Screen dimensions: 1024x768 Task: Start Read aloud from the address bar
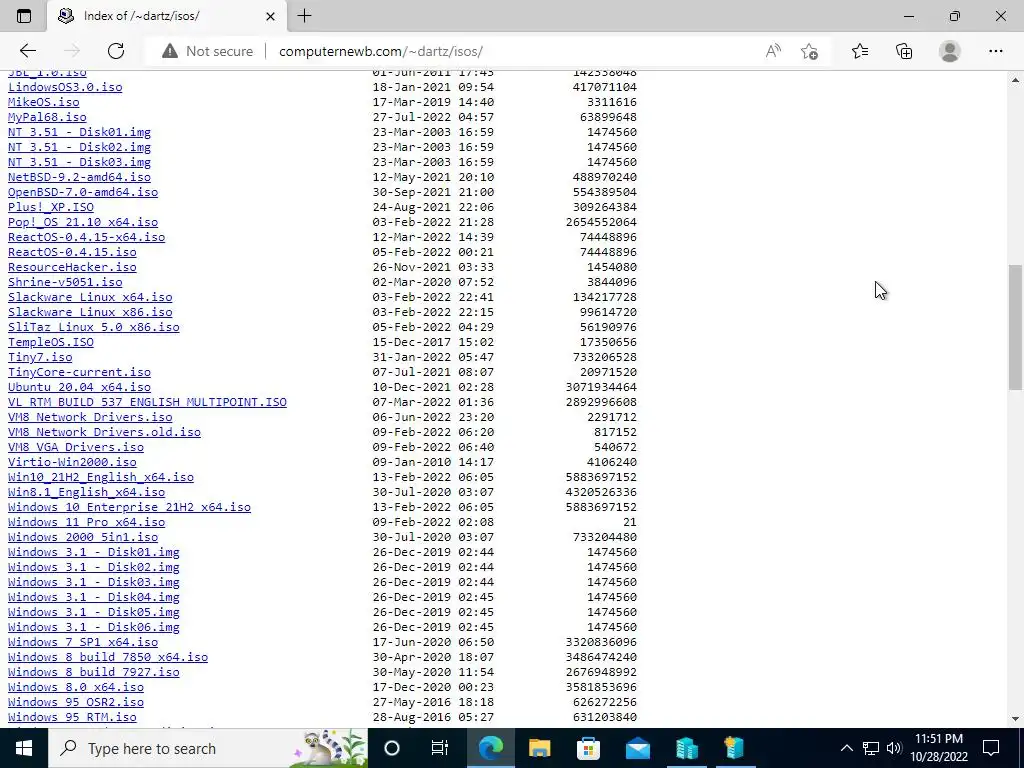tap(773, 51)
